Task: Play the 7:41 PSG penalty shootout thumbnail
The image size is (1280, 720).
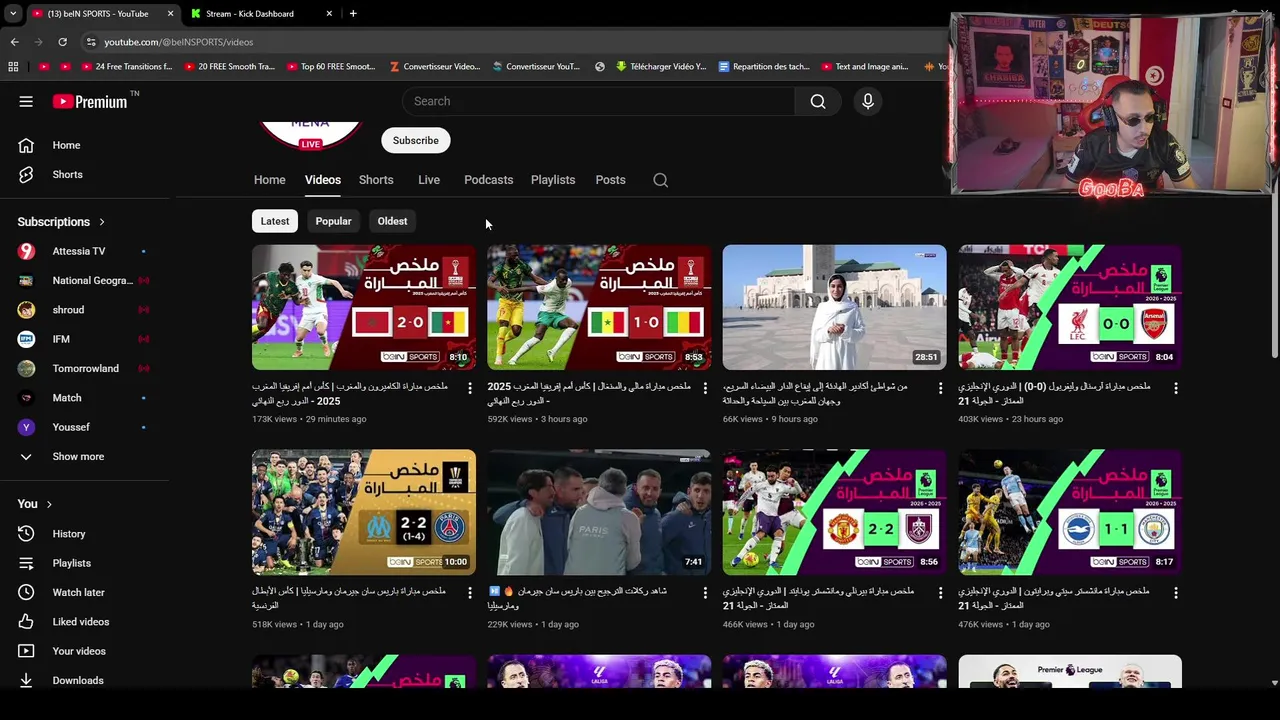Action: coord(599,512)
